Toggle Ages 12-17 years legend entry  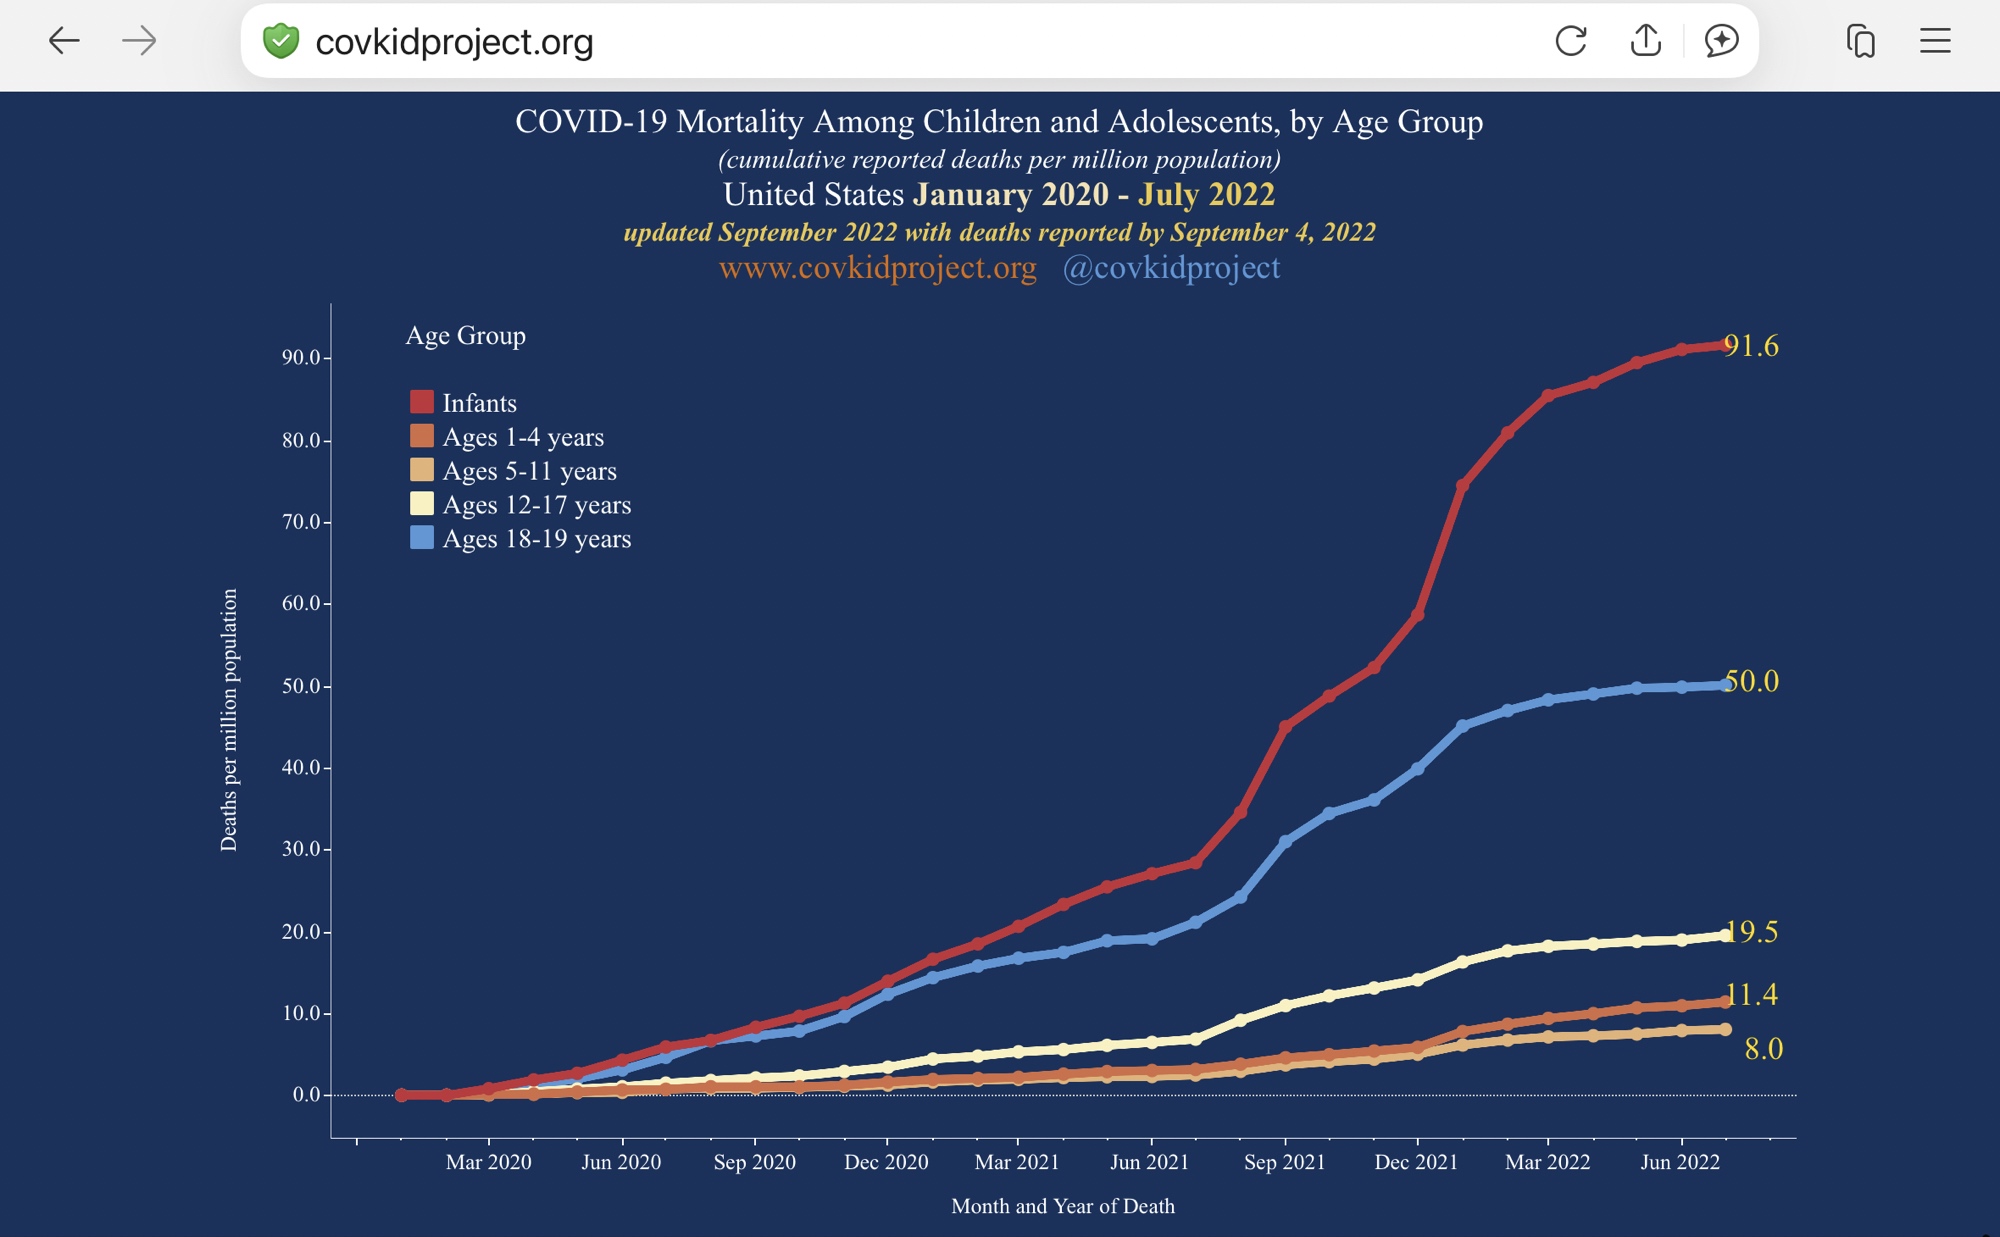536,505
